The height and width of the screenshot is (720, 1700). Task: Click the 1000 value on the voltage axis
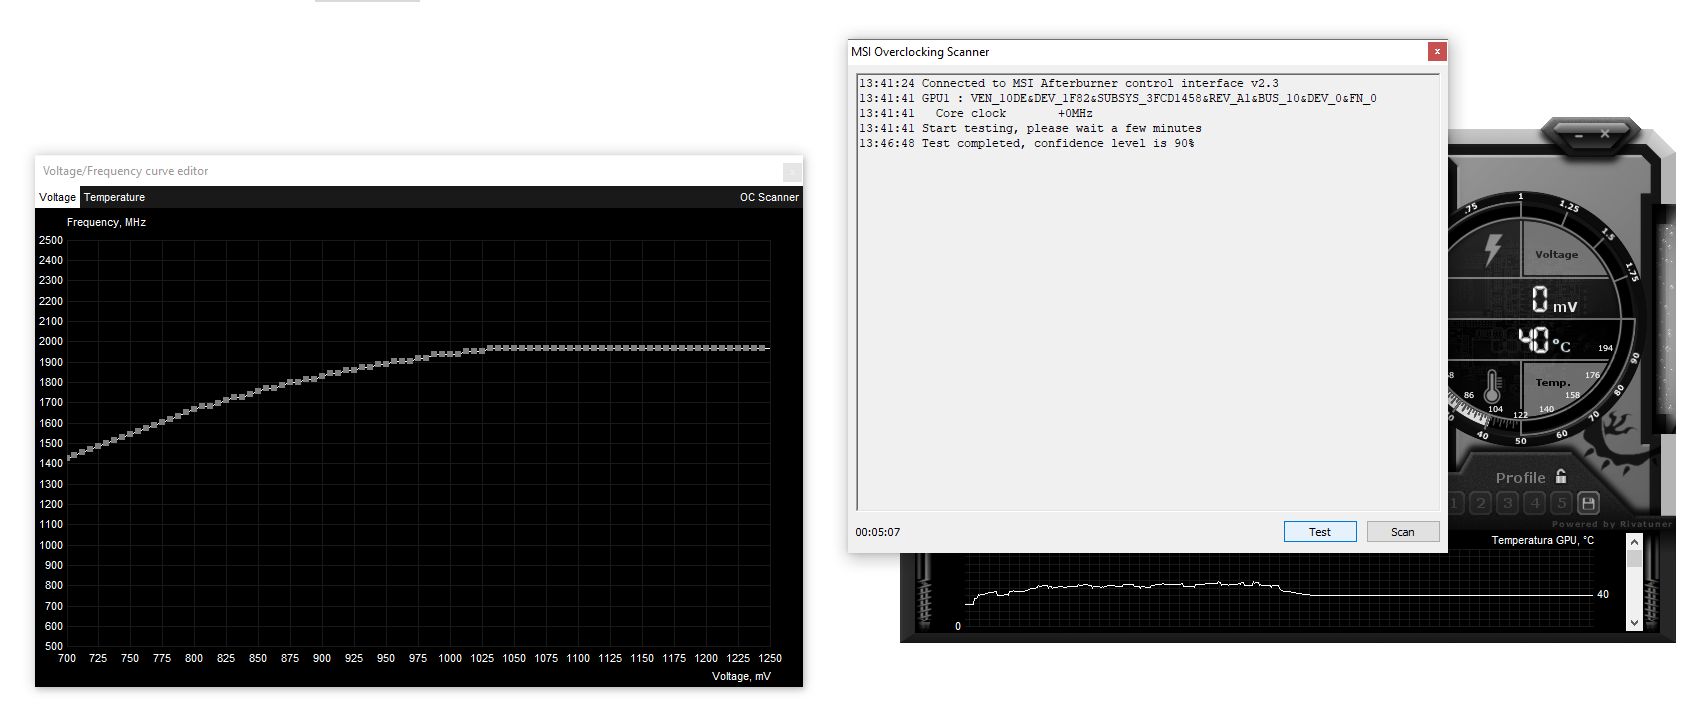click(x=450, y=658)
